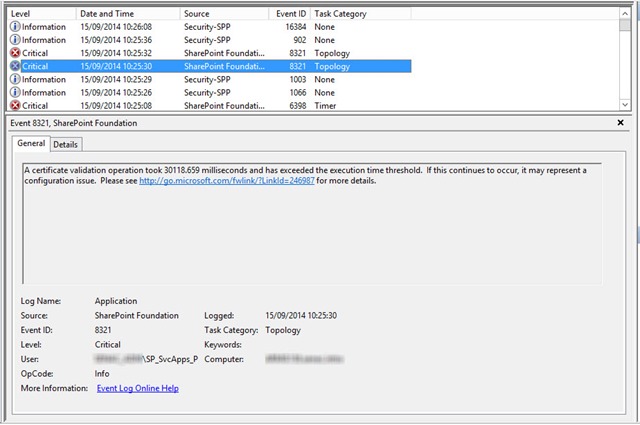Click the Topology cell in the highlighted row
The height and width of the screenshot is (425, 640).
point(332,66)
